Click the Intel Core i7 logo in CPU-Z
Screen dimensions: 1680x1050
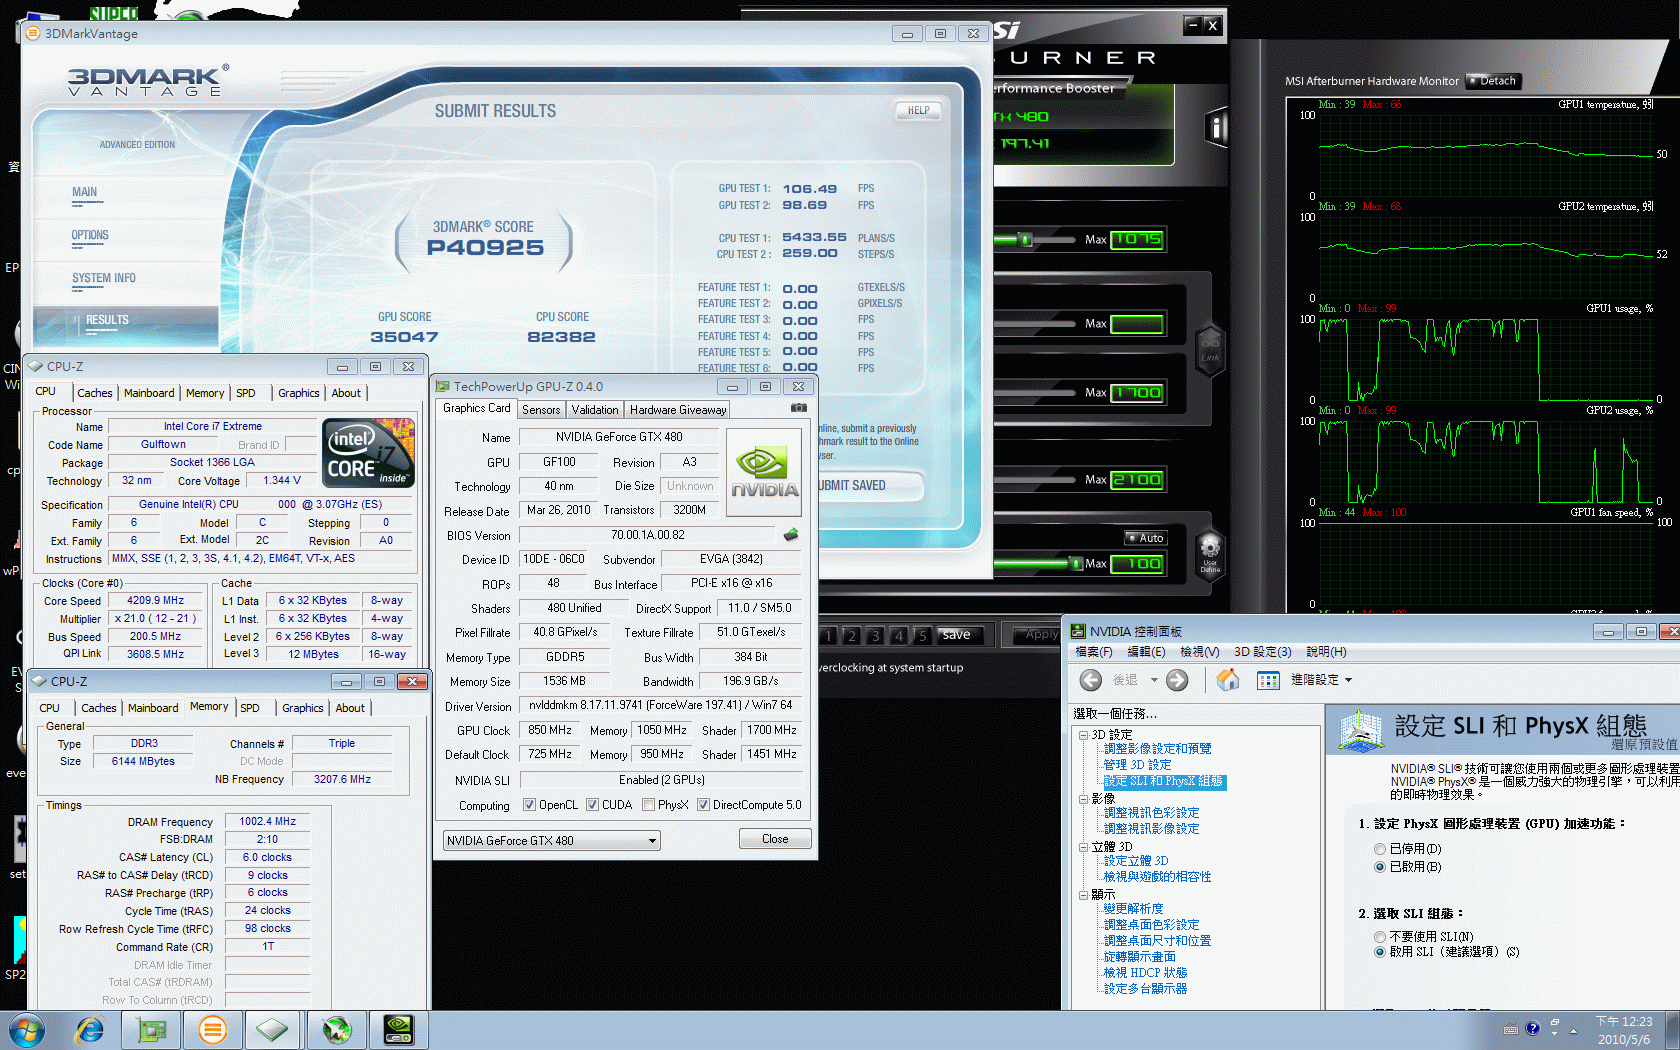click(x=368, y=453)
